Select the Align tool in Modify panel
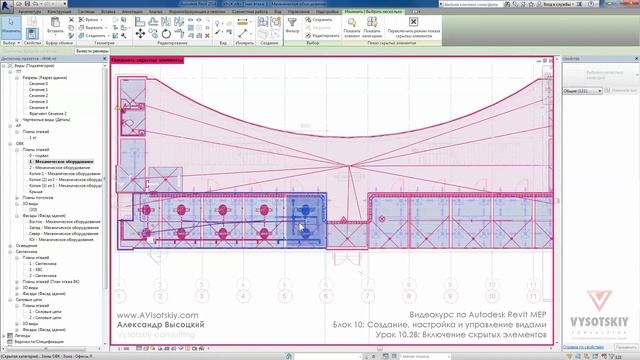640x360 pixels. [140, 22]
